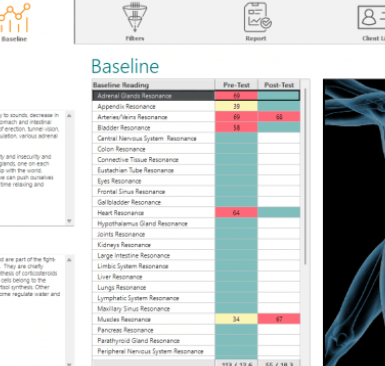Select Parathyroid Gland Resonance row
Image resolution: width=385 pixels, height=366 pixels.
point(196,341)
